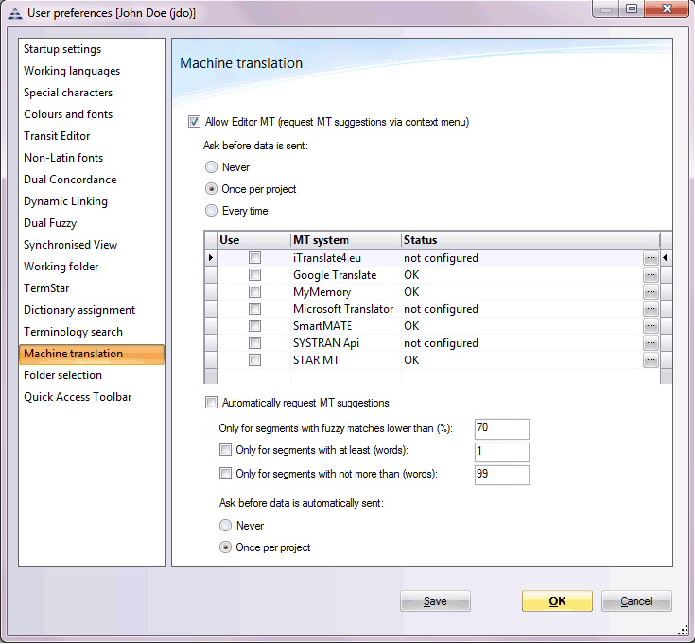695x644 pixels.
Task: Select the Microsoft Translator table cell
Action: click(x=346, y=309)
